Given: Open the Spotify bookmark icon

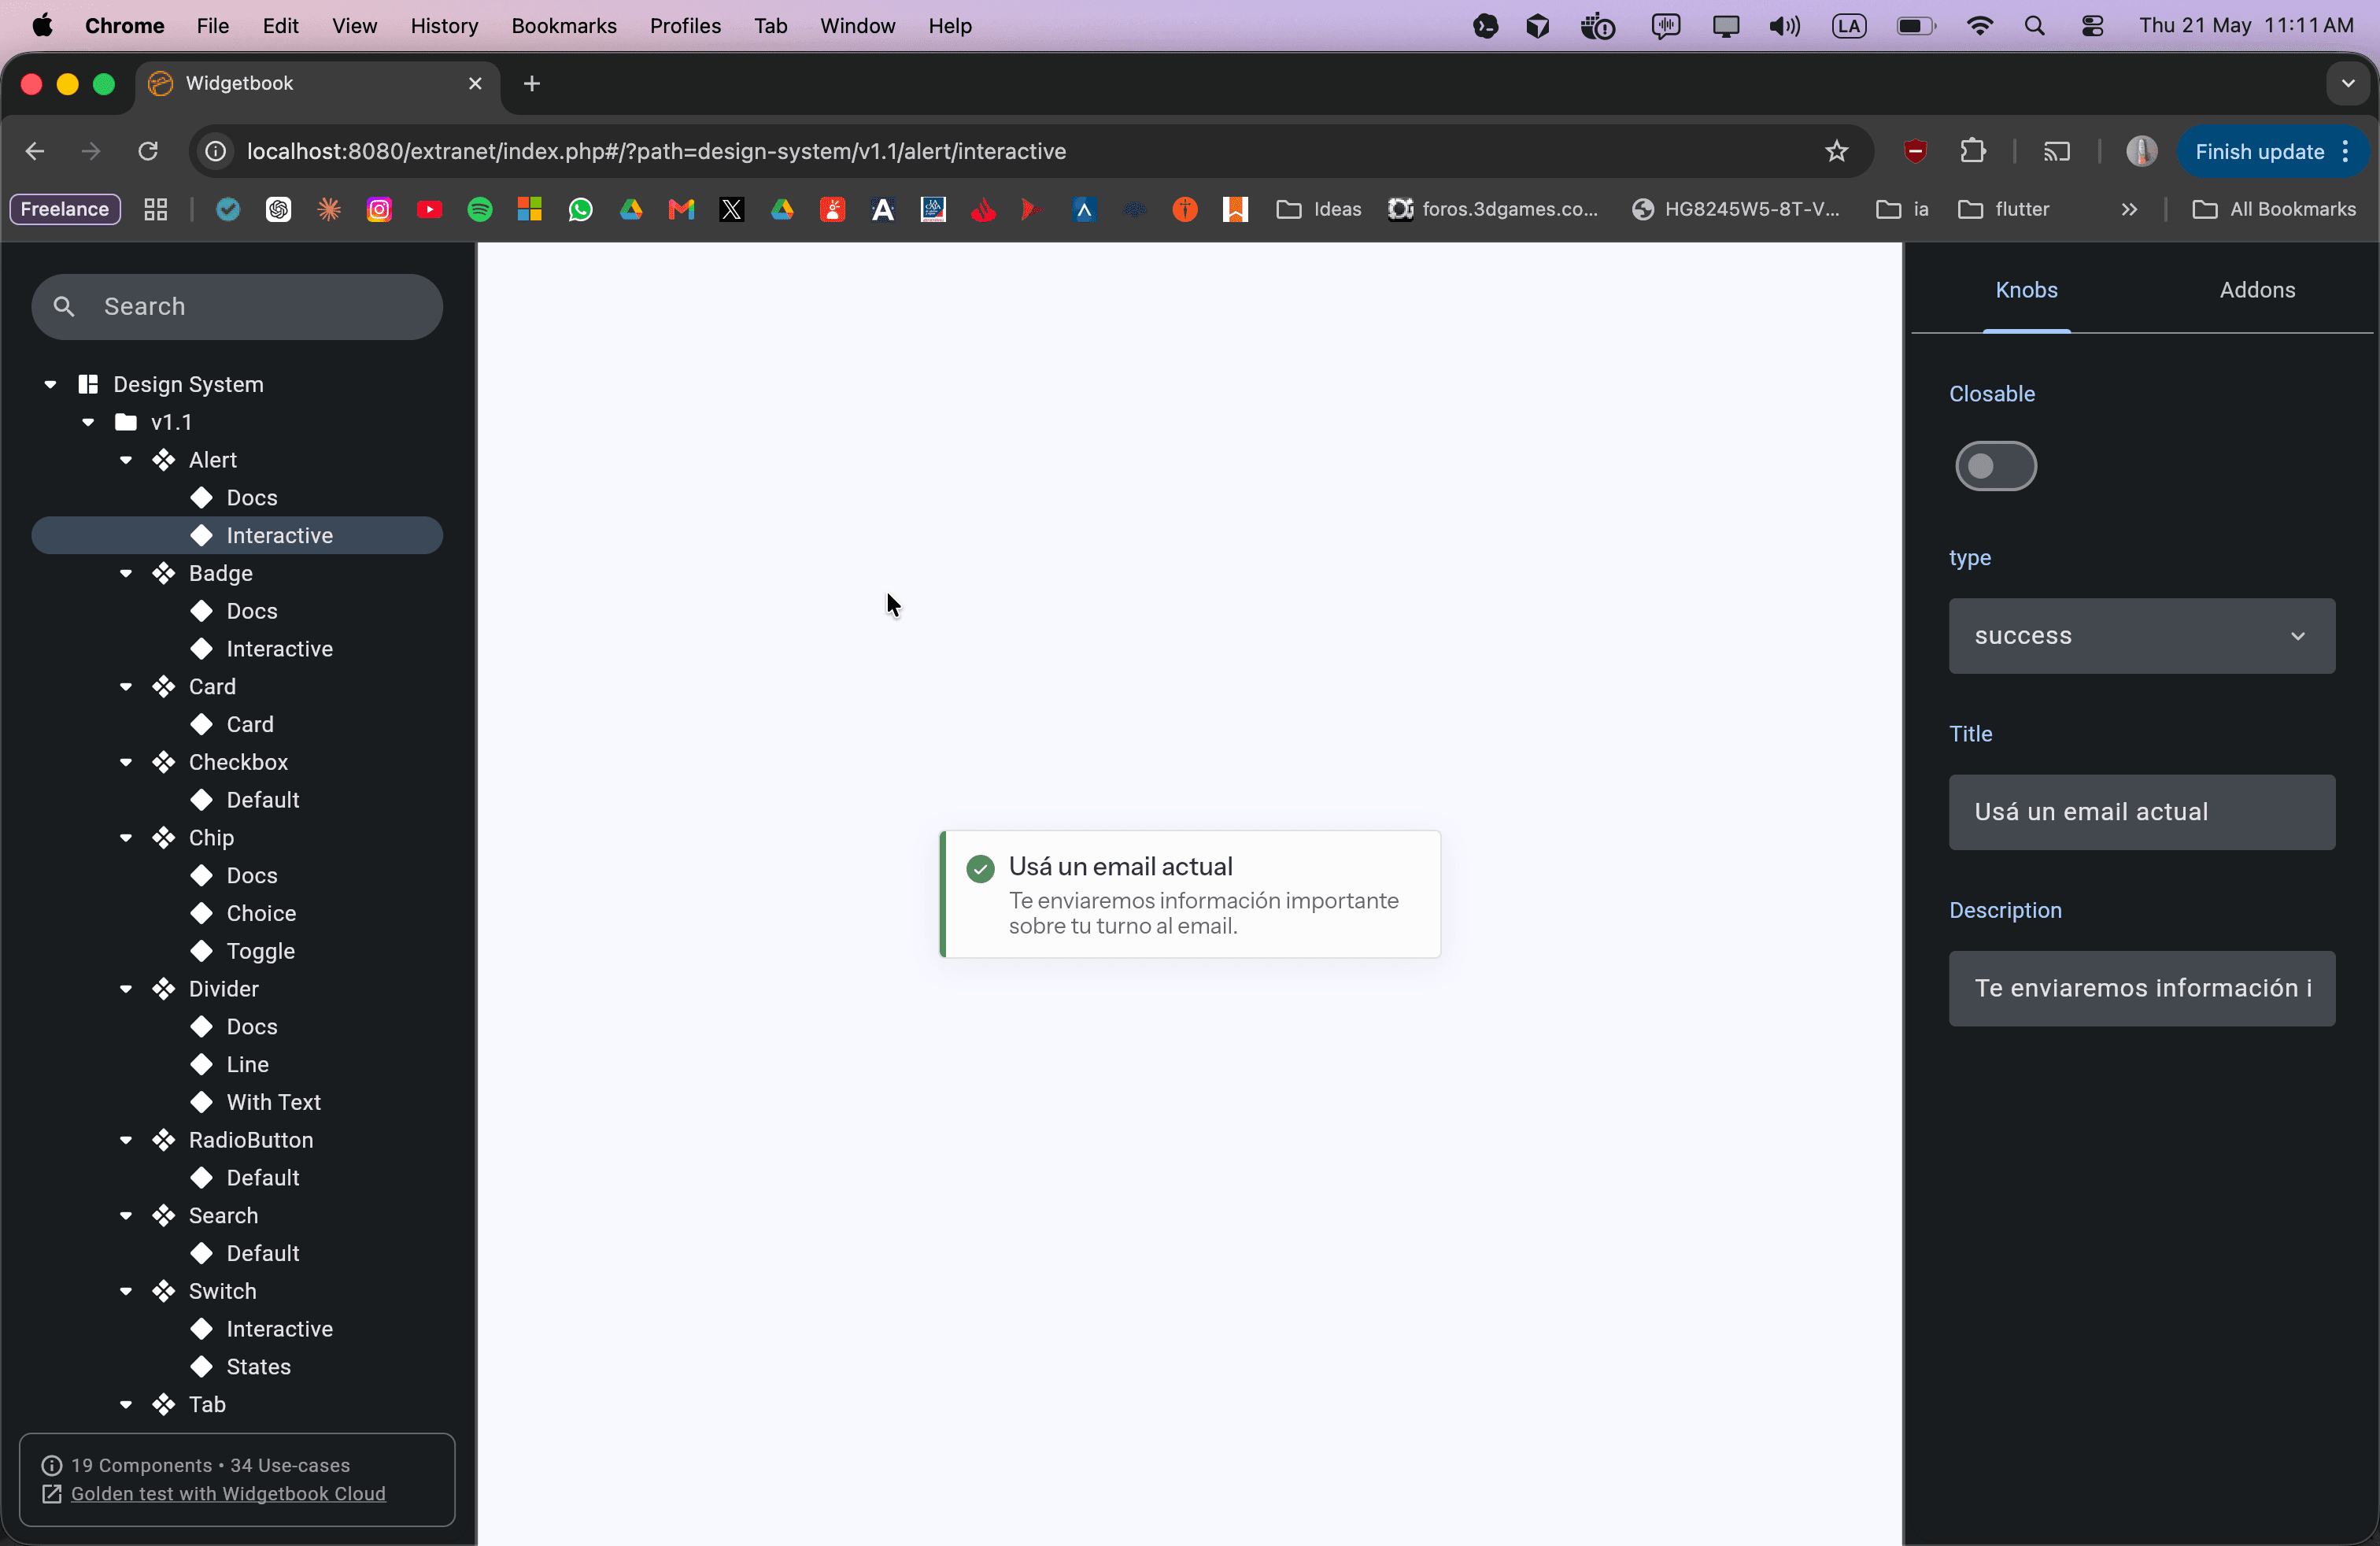Looking at the screenshot, I should pos(480,209).
